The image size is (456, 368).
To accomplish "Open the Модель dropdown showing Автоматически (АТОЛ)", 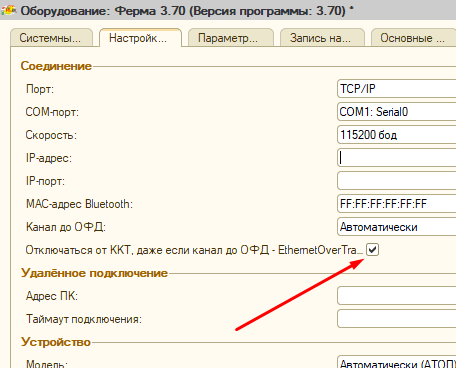I will [397, 362].
